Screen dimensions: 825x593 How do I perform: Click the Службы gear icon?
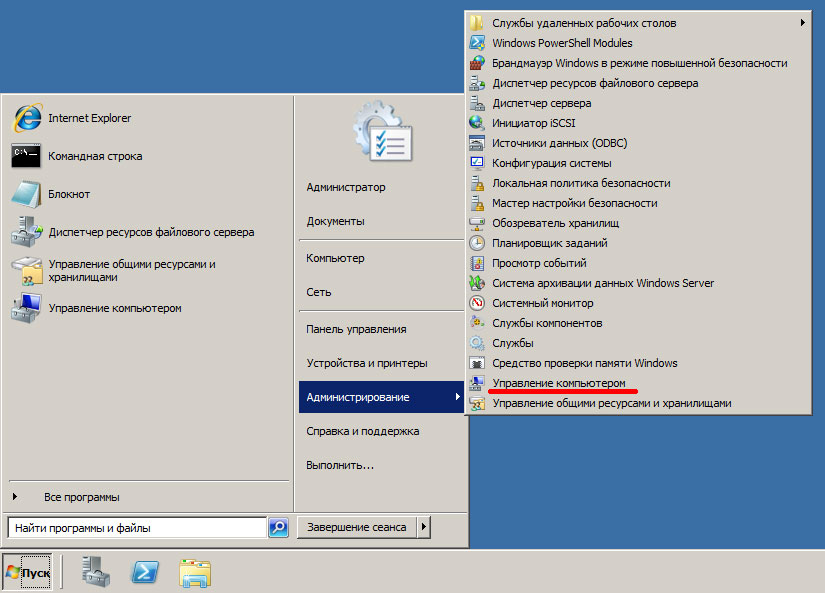477,343
